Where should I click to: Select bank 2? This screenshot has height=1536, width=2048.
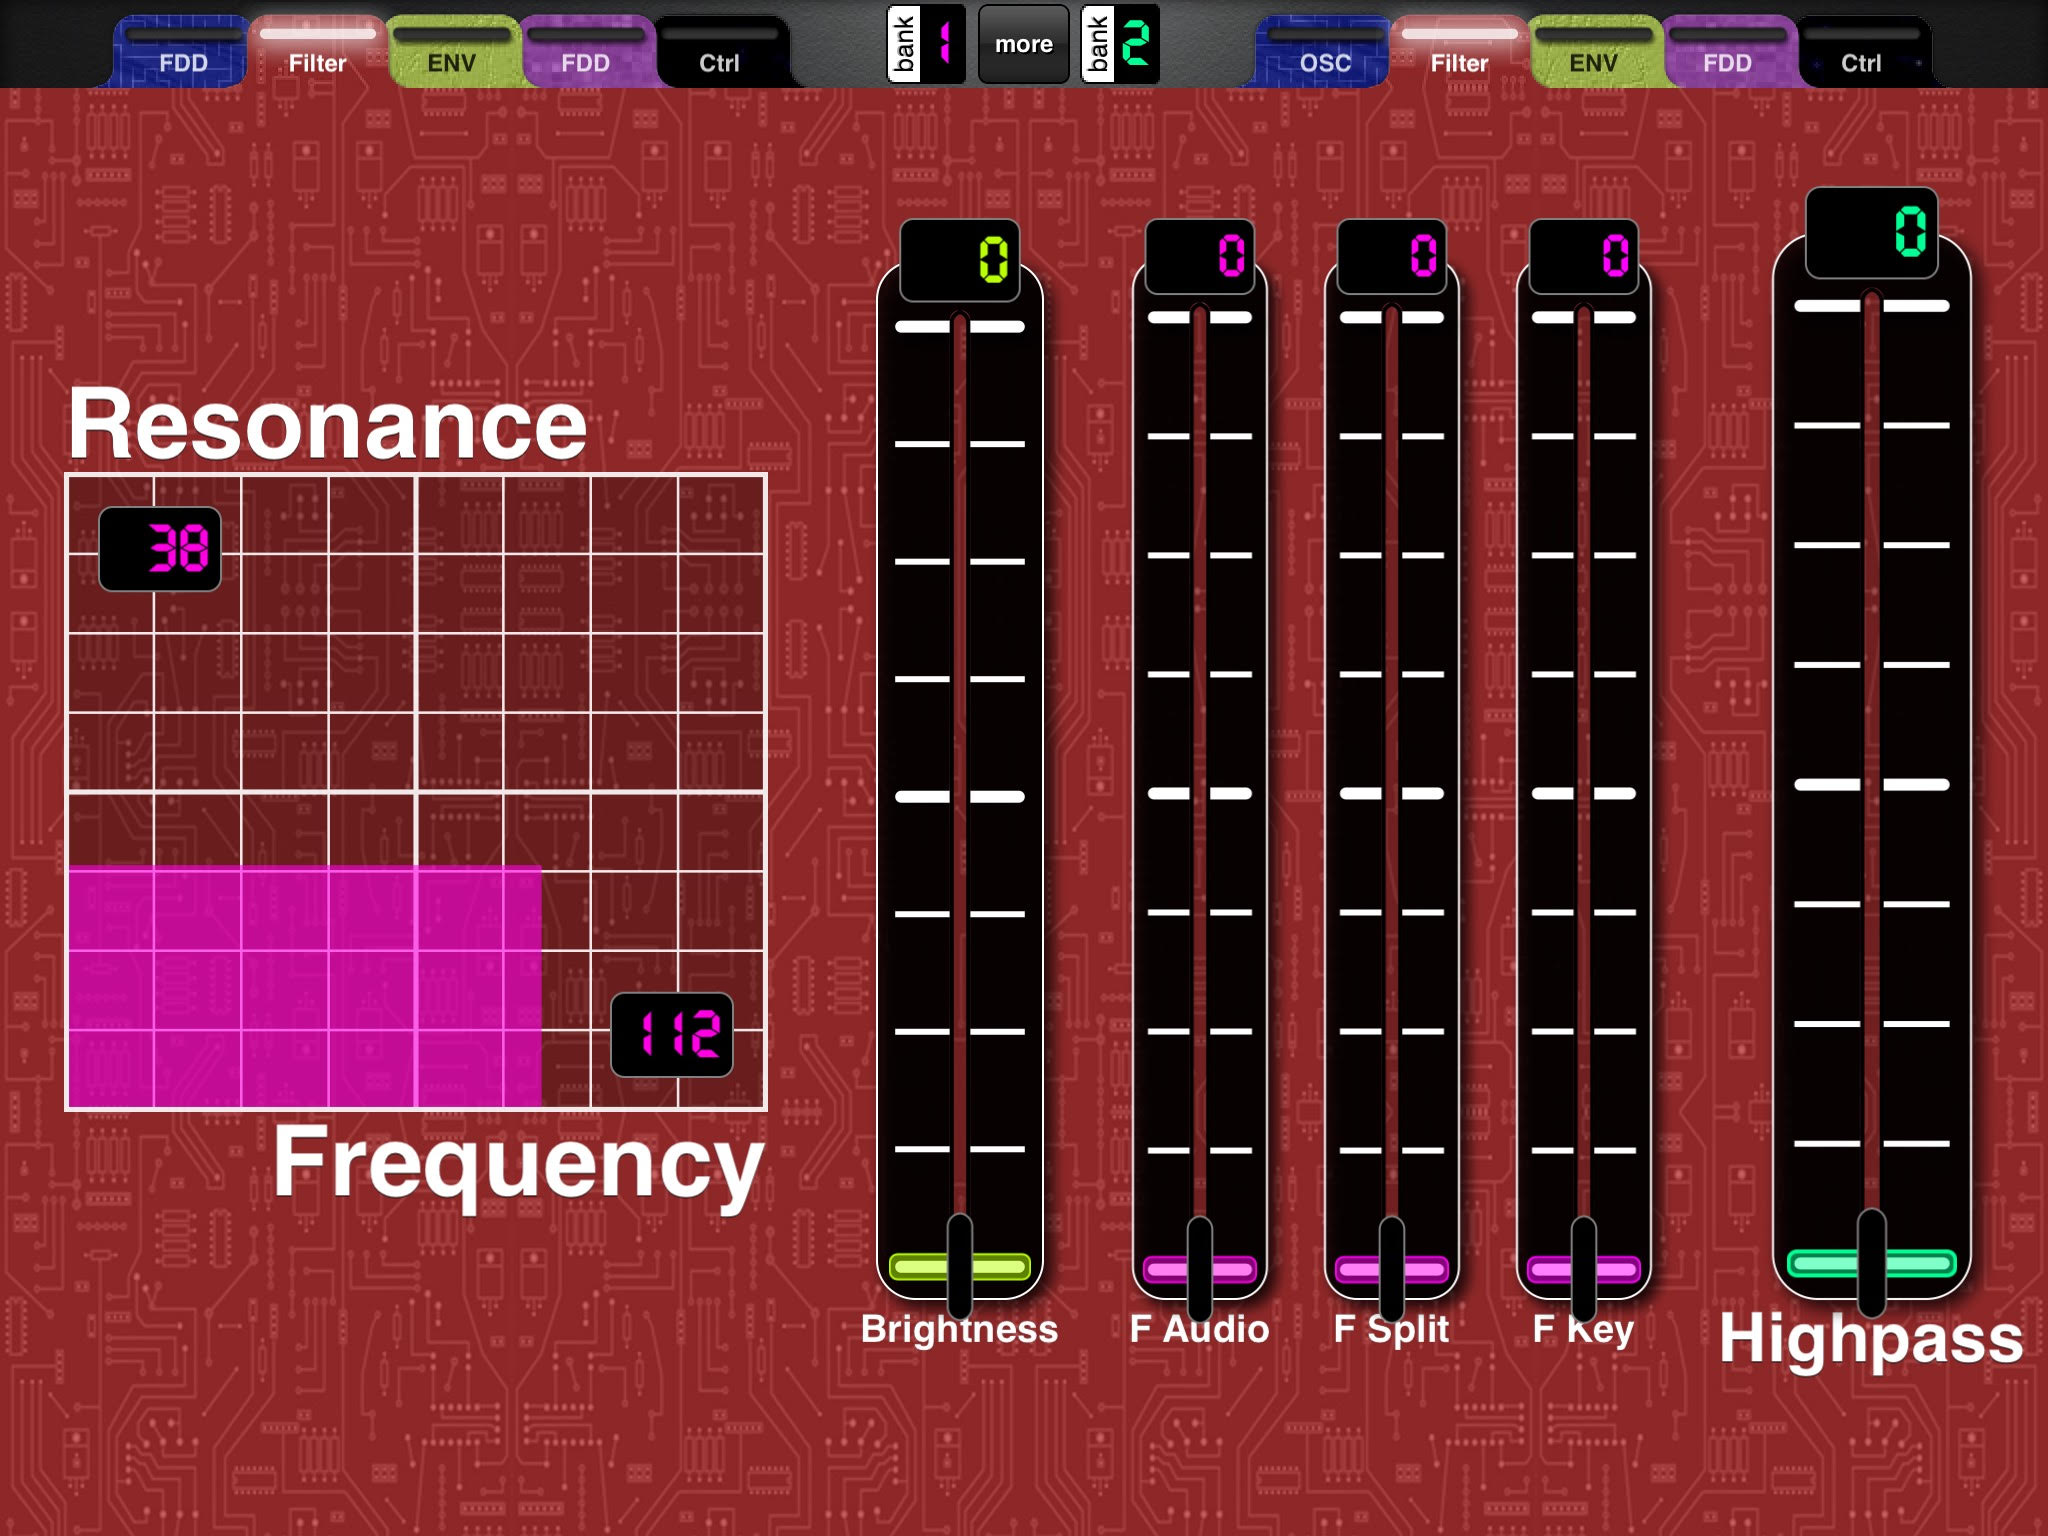coord(1120,44)
